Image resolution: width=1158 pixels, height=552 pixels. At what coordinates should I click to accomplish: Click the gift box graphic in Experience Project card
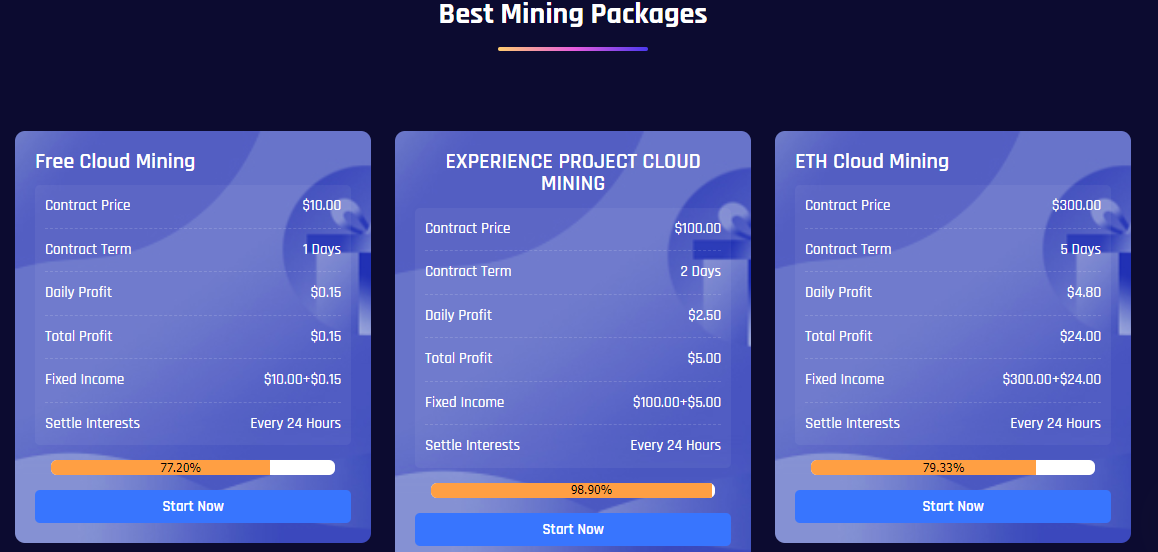click(x=738, y=260)
